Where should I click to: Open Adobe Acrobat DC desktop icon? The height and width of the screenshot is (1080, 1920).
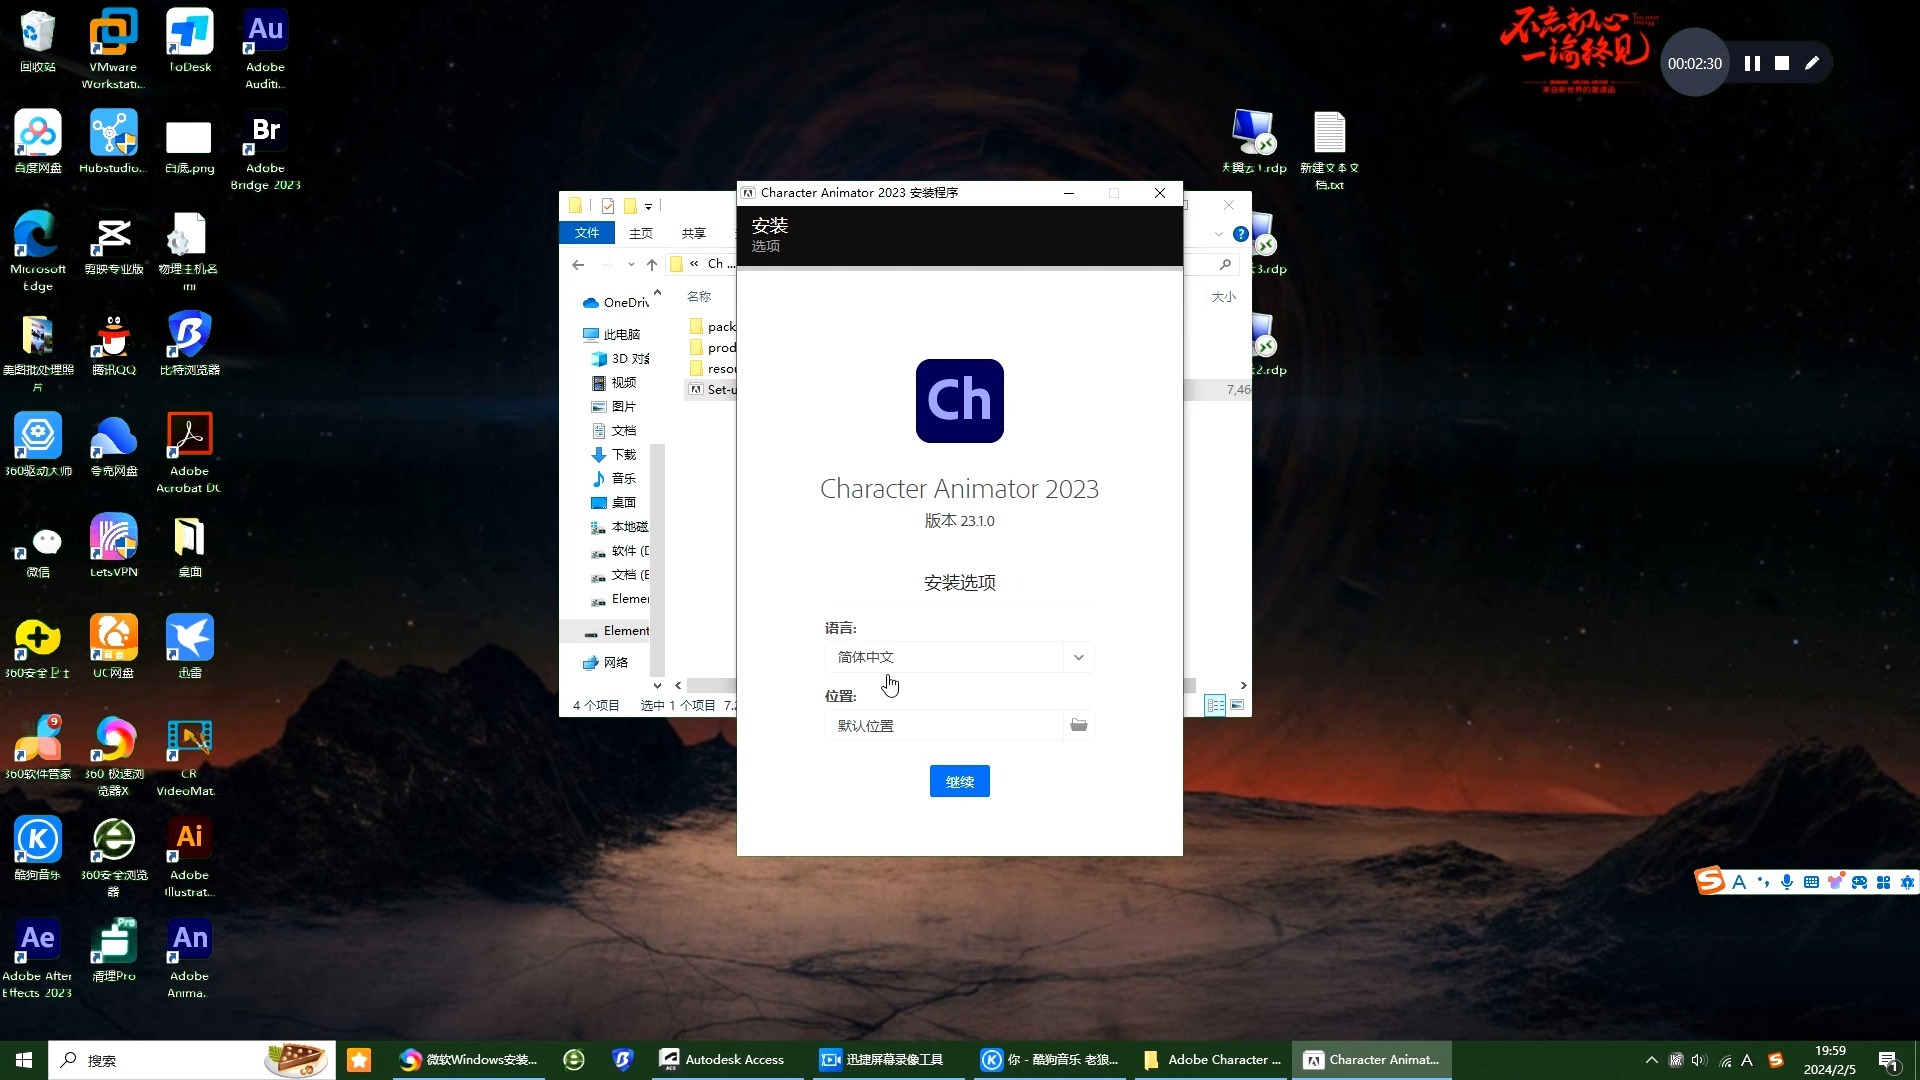pyautogui.click(x=189, y=454)
